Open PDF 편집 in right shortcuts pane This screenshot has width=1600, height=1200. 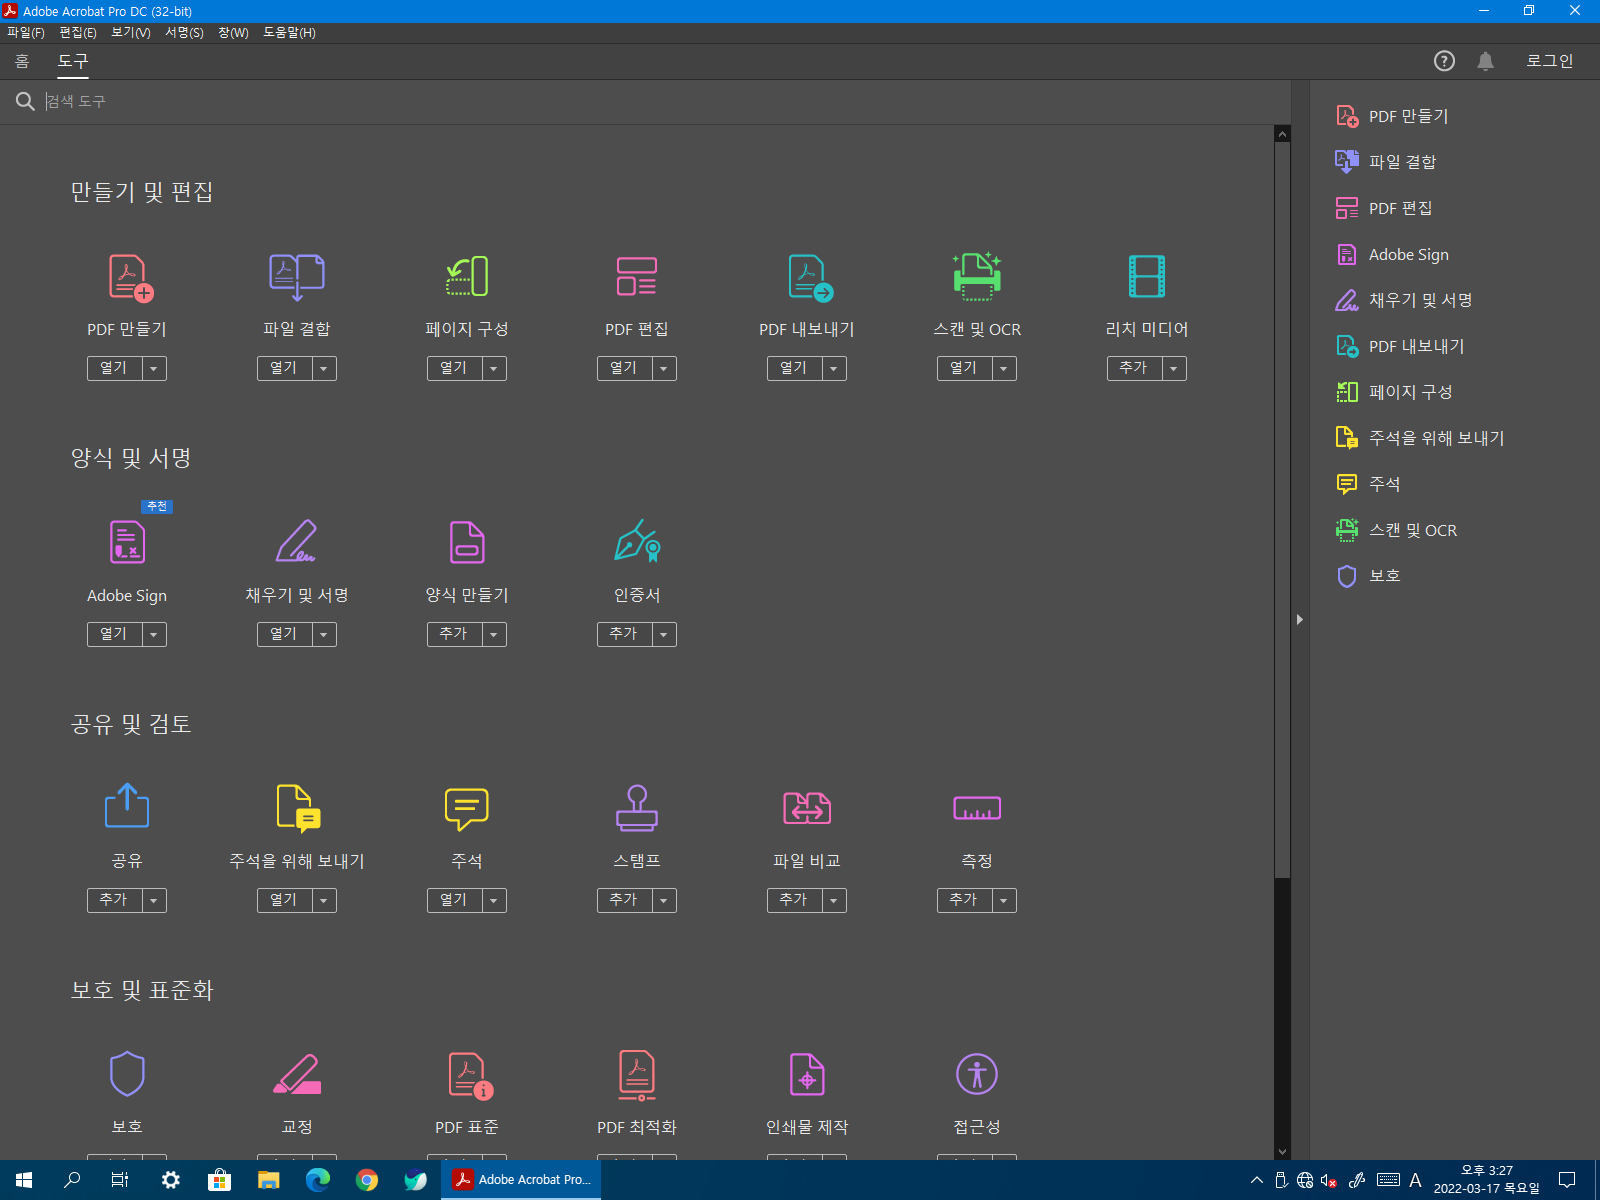pyautogui.click(x=1384, y=208)
